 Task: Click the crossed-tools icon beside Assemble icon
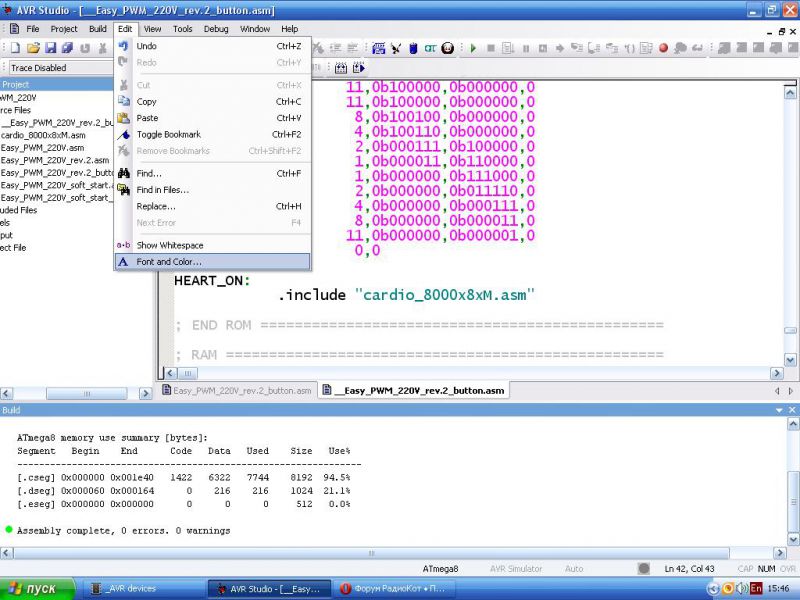396,48
